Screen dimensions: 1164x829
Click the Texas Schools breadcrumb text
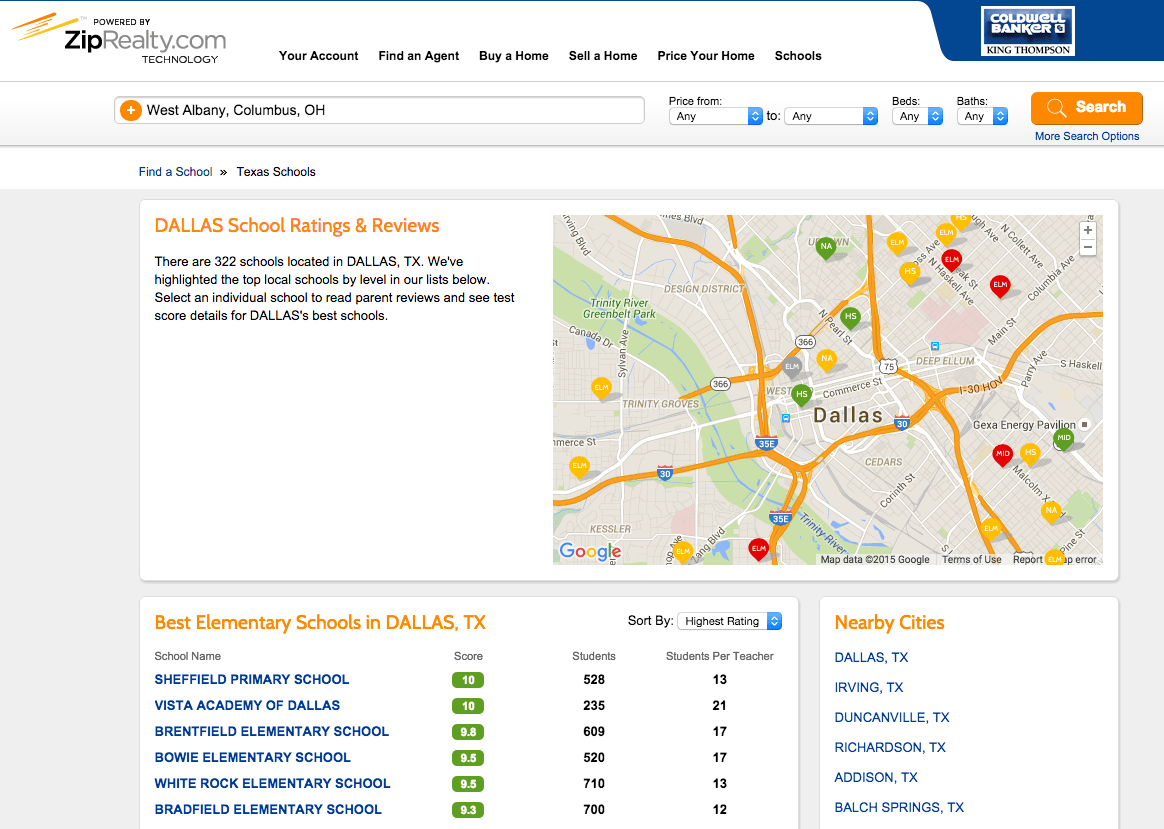276,172
